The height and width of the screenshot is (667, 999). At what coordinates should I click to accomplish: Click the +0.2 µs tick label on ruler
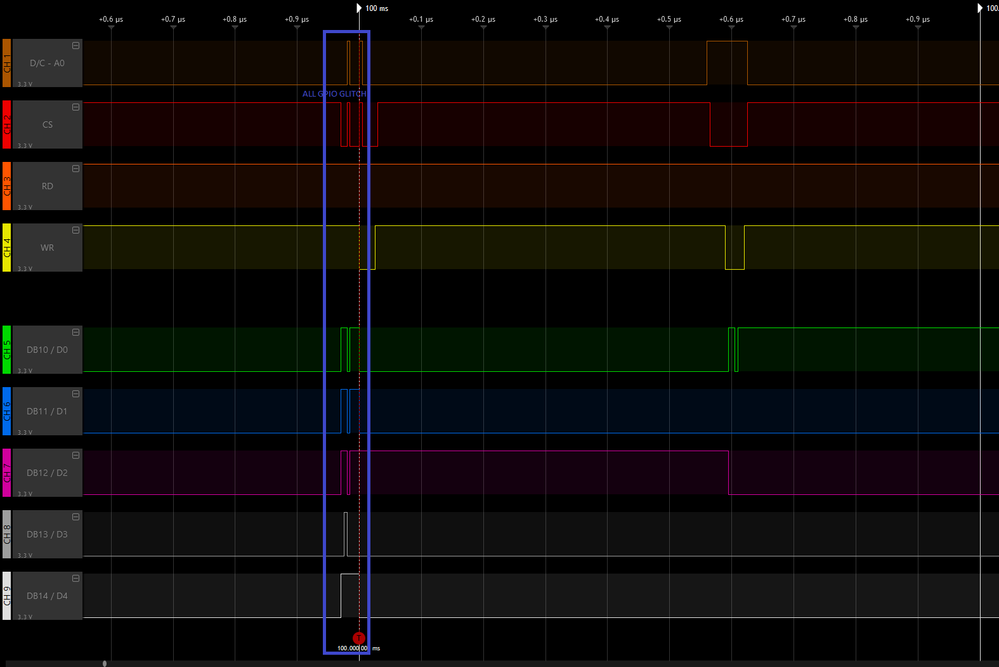[483, 19]
